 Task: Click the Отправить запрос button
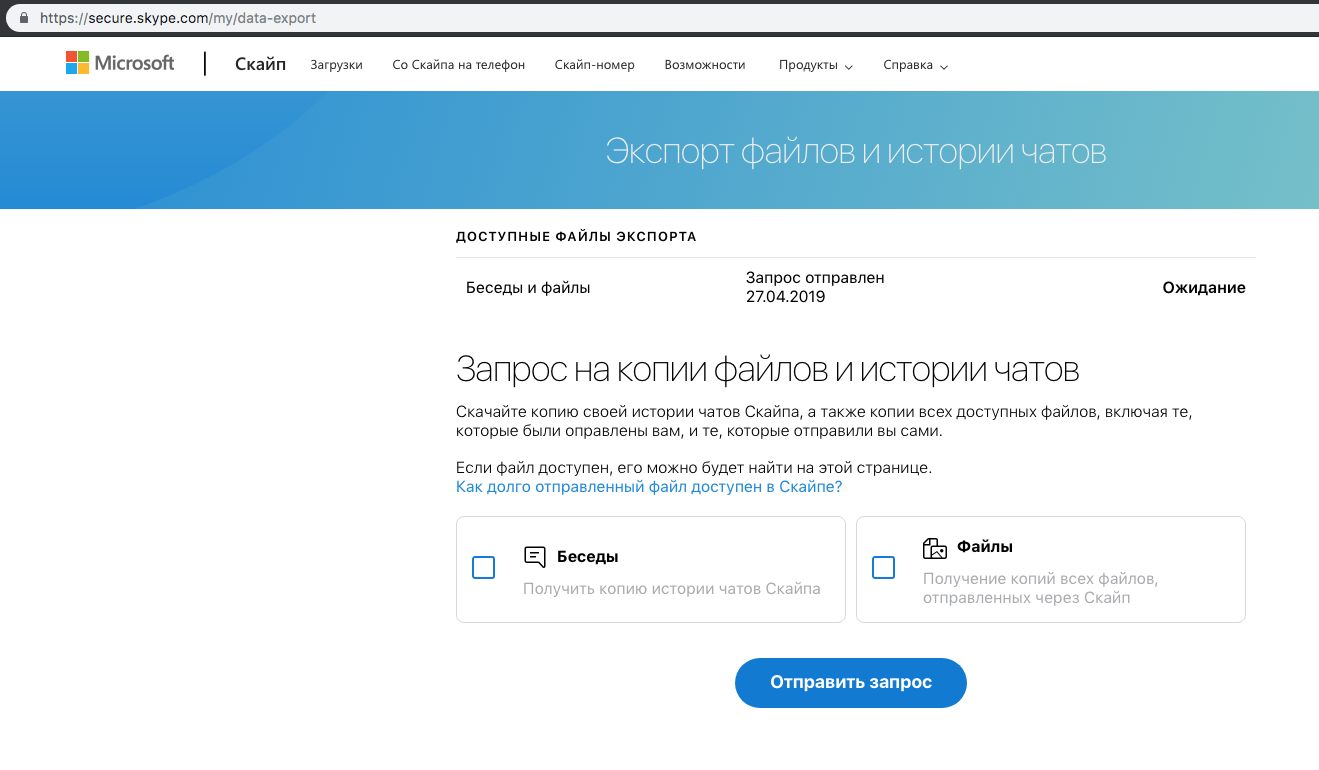[851, 683]
